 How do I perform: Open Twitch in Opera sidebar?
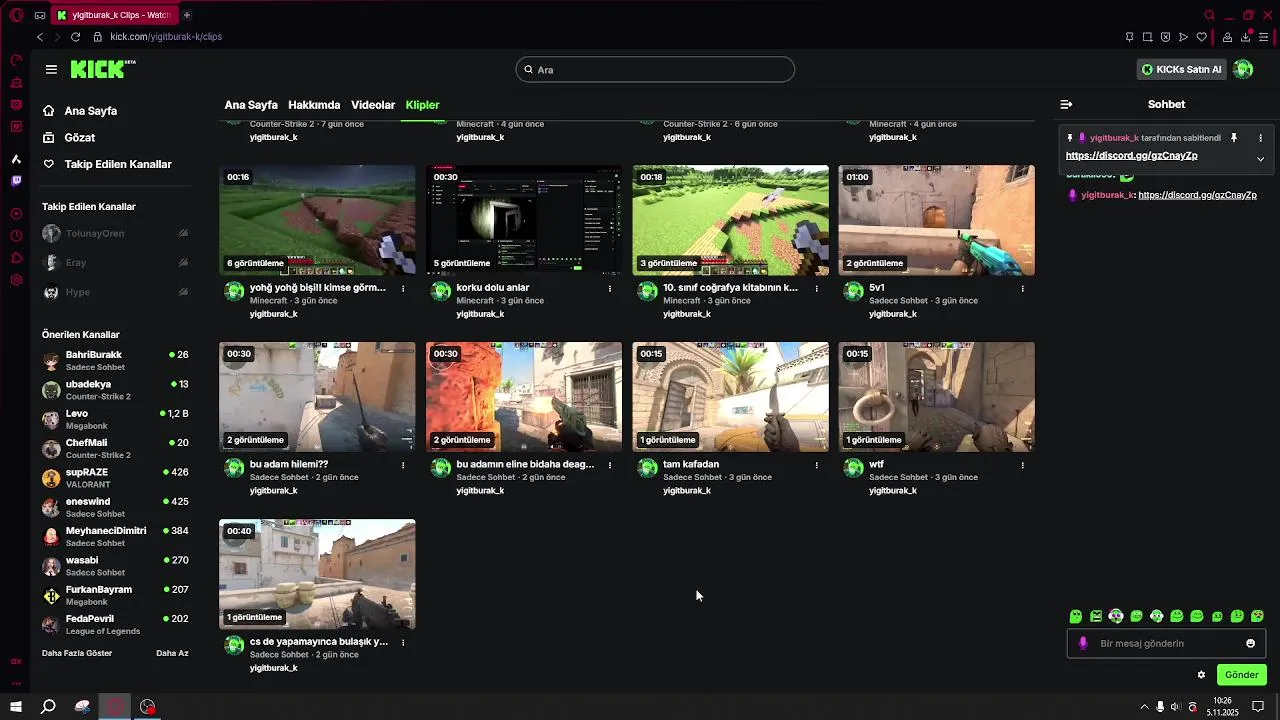pyautogui.click(x=16, y=181)
